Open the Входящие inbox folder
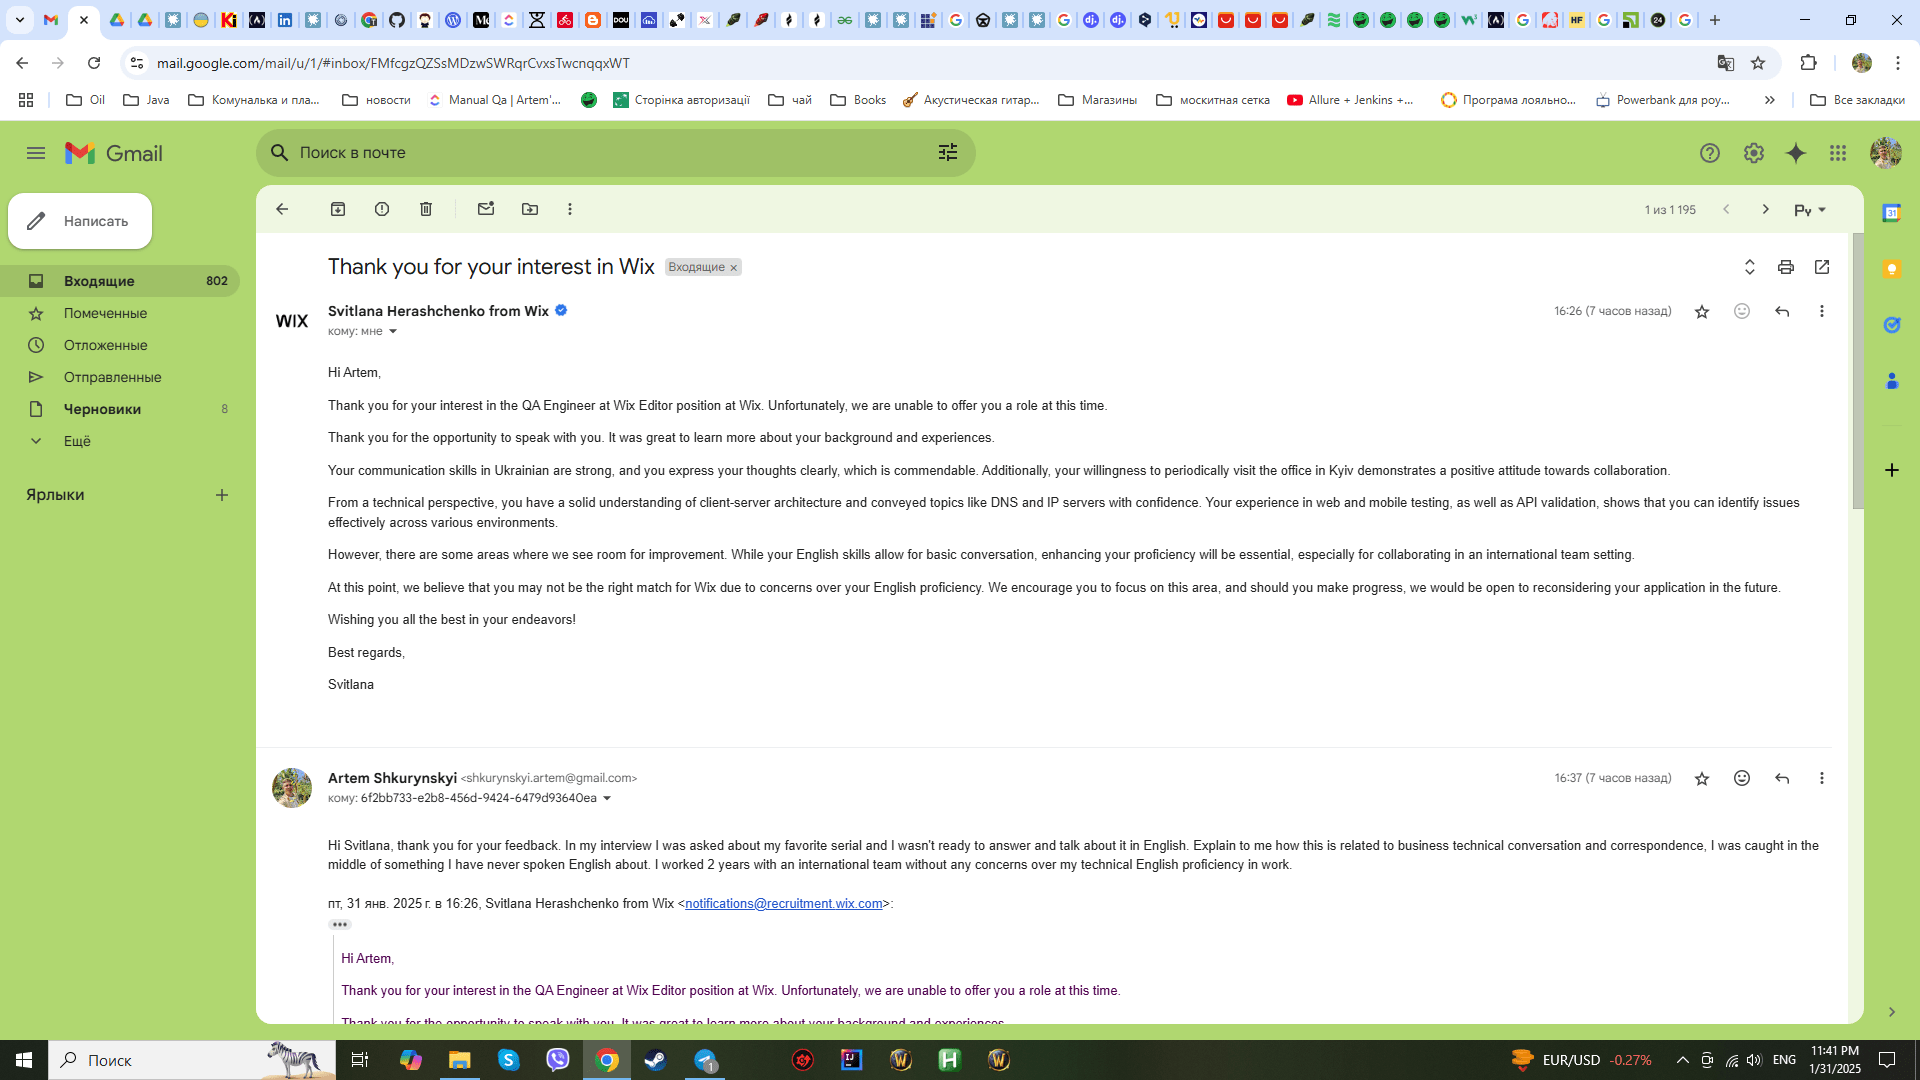This screenshot has width=1920, height=1080. (x=120, y=281)
